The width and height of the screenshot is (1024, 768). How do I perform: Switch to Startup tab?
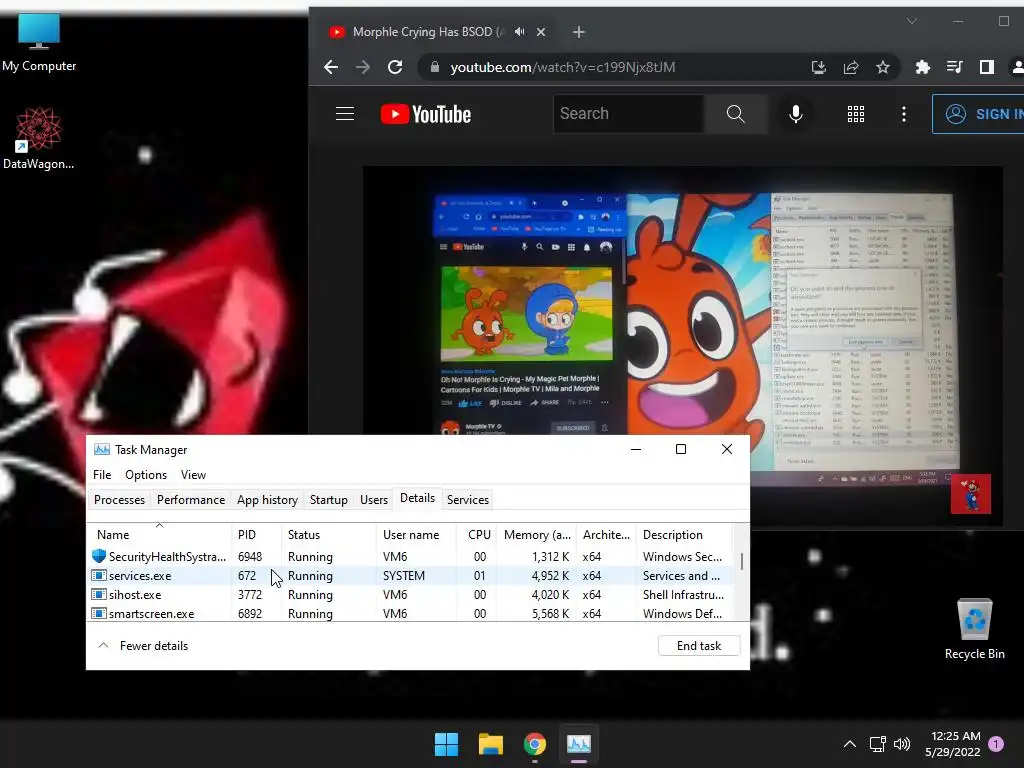(x=328, y=500)
